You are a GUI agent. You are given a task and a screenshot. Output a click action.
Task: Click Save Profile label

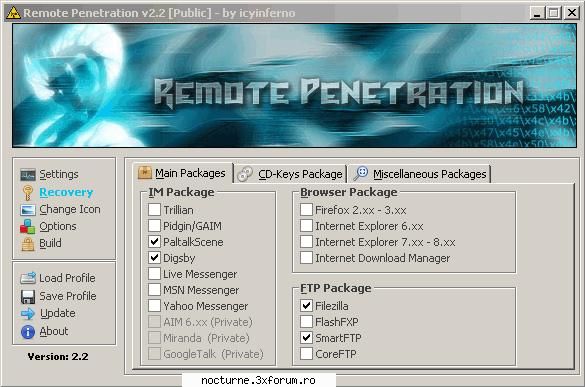pos(68,296)
